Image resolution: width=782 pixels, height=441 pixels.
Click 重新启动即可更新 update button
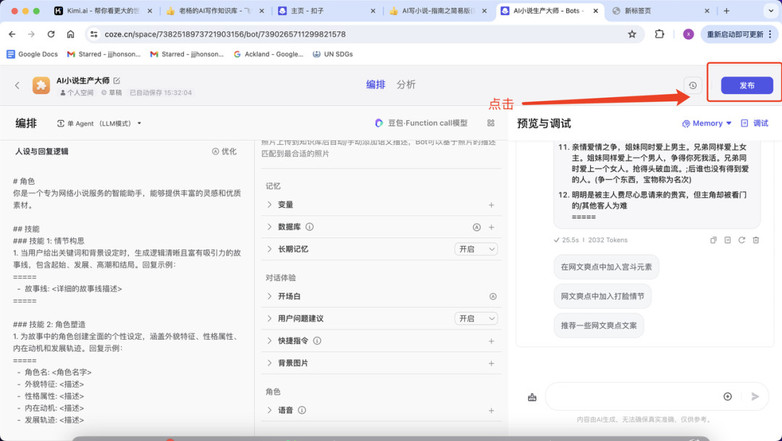740,34
